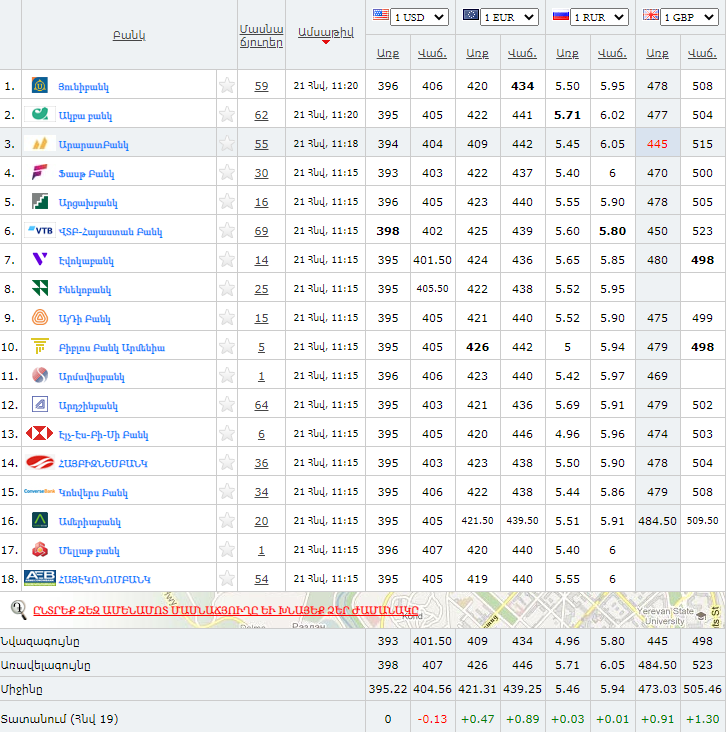The image size is (727, 732).
Task: Open branch count 64 link for Ardshinbank
Action: click(261, 405)
